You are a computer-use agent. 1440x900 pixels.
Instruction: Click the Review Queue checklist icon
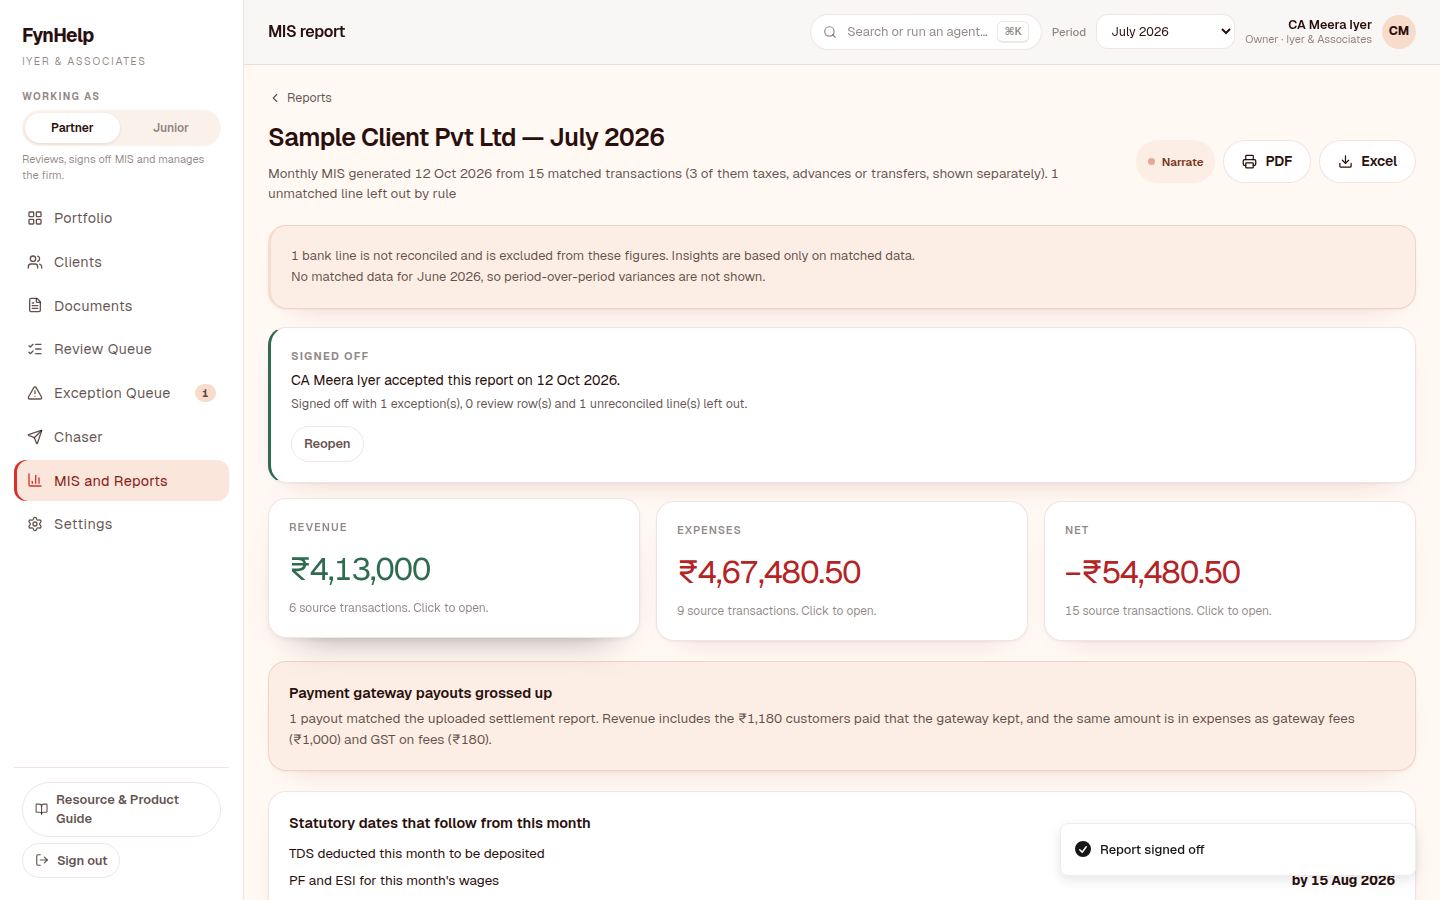coord(35,349)
